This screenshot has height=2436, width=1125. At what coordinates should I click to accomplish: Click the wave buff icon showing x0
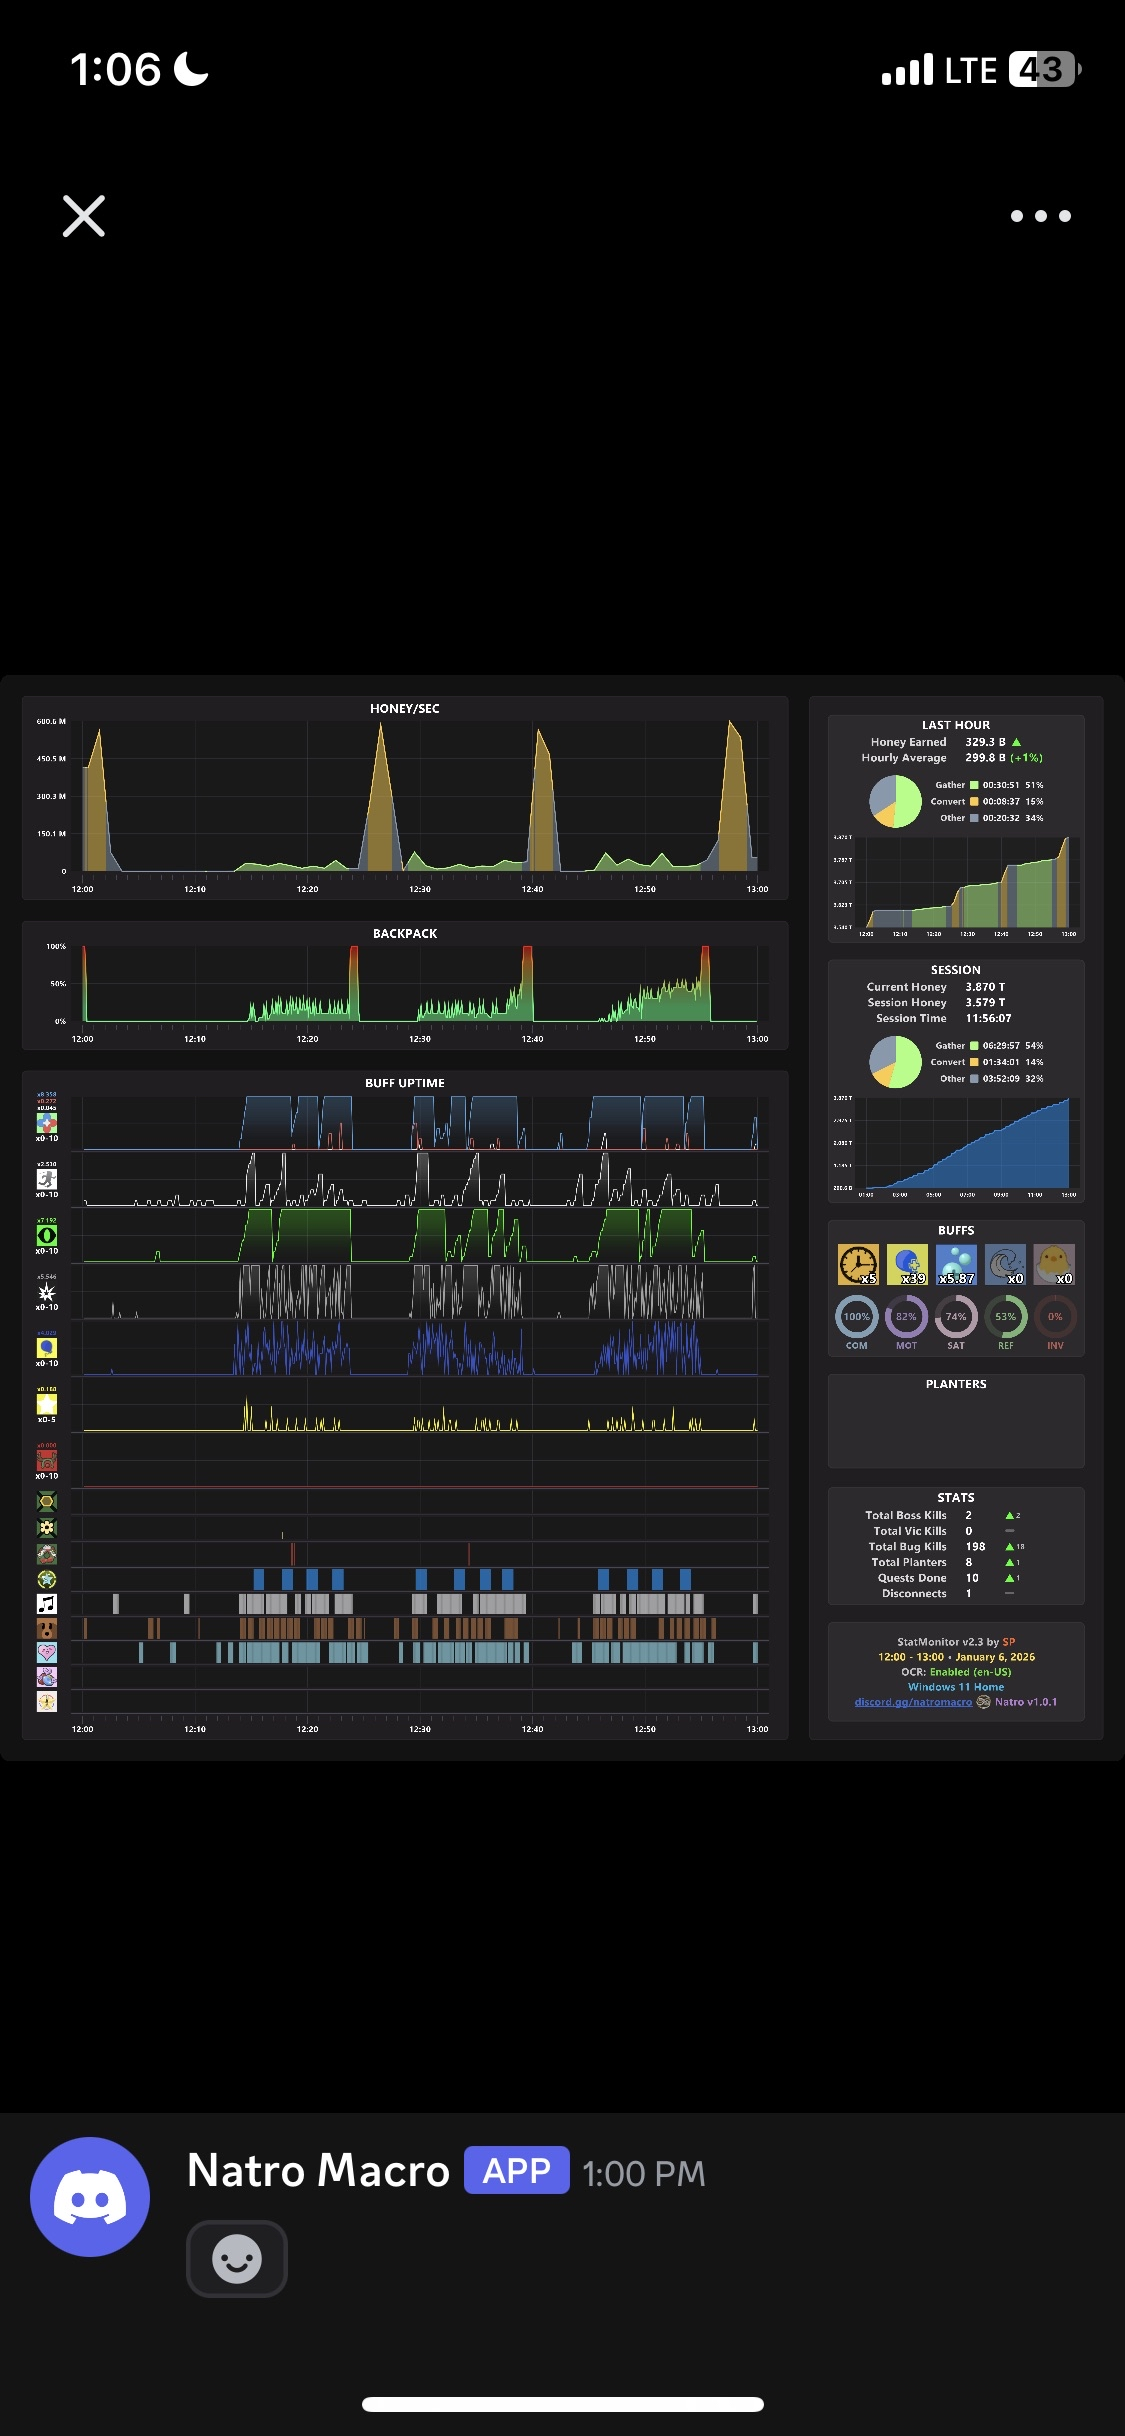(x=1005, y=1264)
